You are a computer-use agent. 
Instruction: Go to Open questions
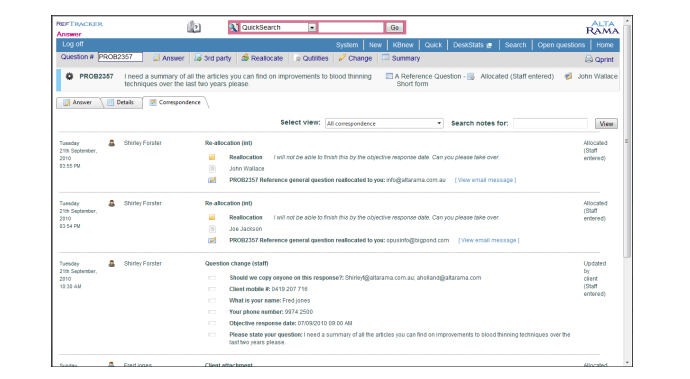pyautogui.click(x=561, y=45)
